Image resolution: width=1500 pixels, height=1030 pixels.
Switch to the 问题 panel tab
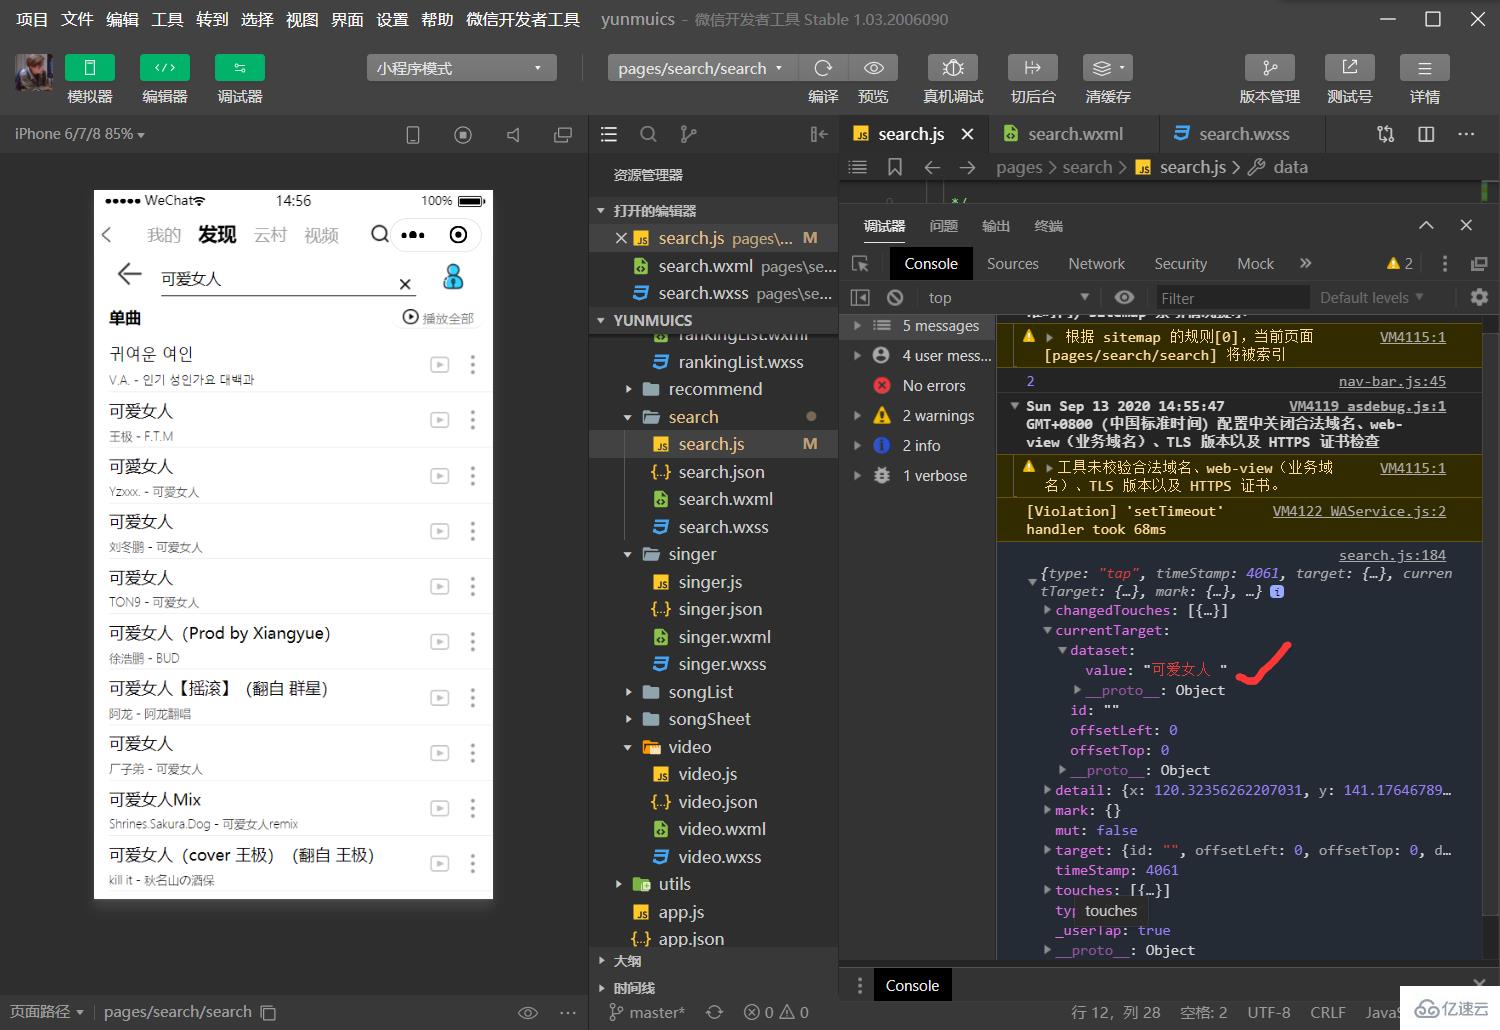[943, 226]
